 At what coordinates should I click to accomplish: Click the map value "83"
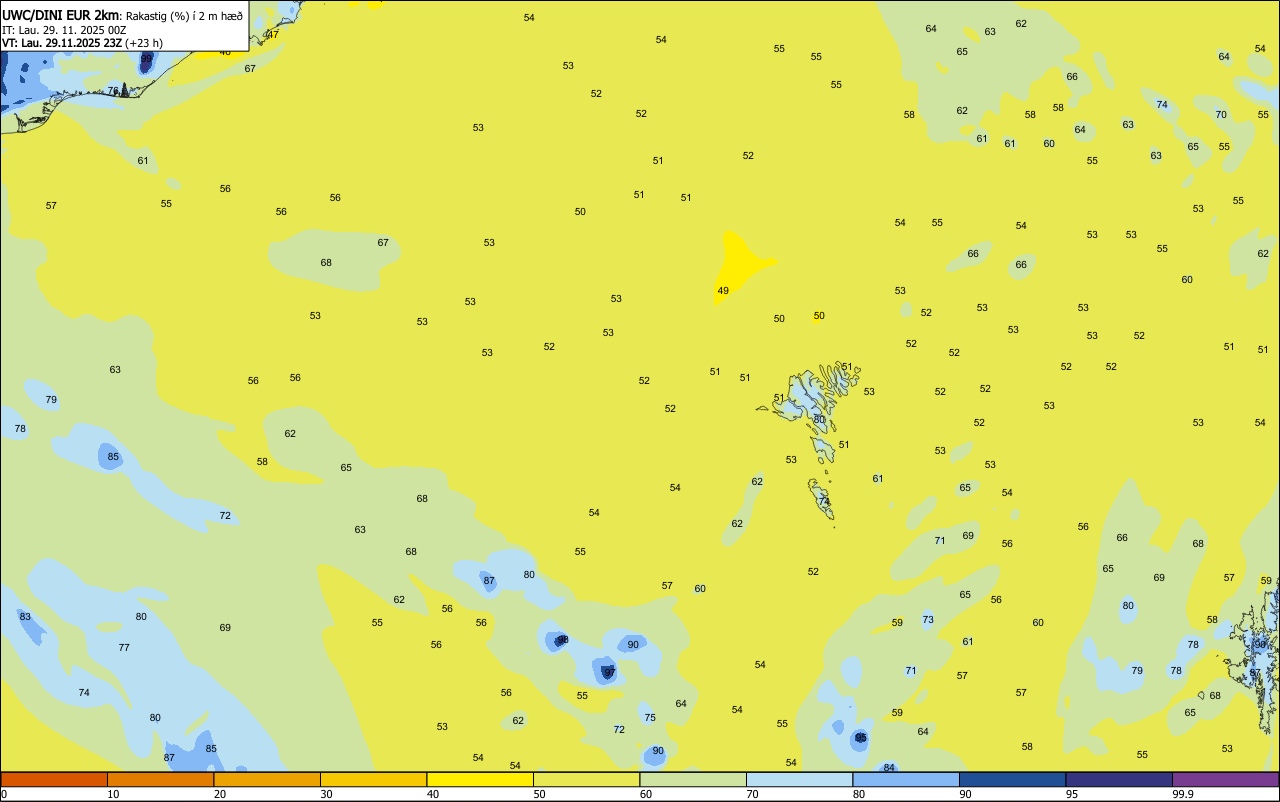(x=25, y=616)
